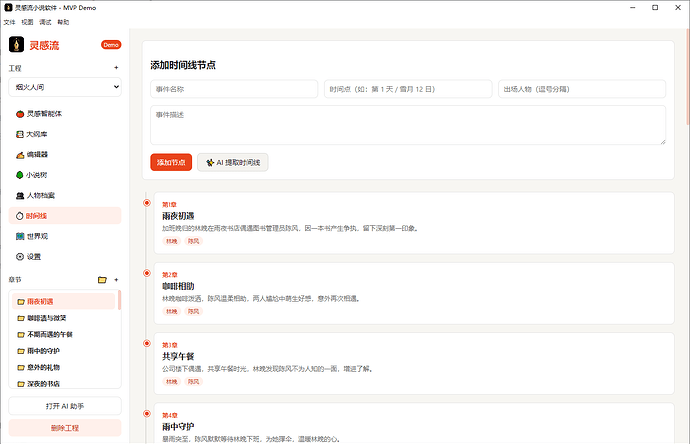Viewport: 690px width, 444px height.
Task: Select the second chapter in list, 咖啡…微笑
Action: click(63, 318)
